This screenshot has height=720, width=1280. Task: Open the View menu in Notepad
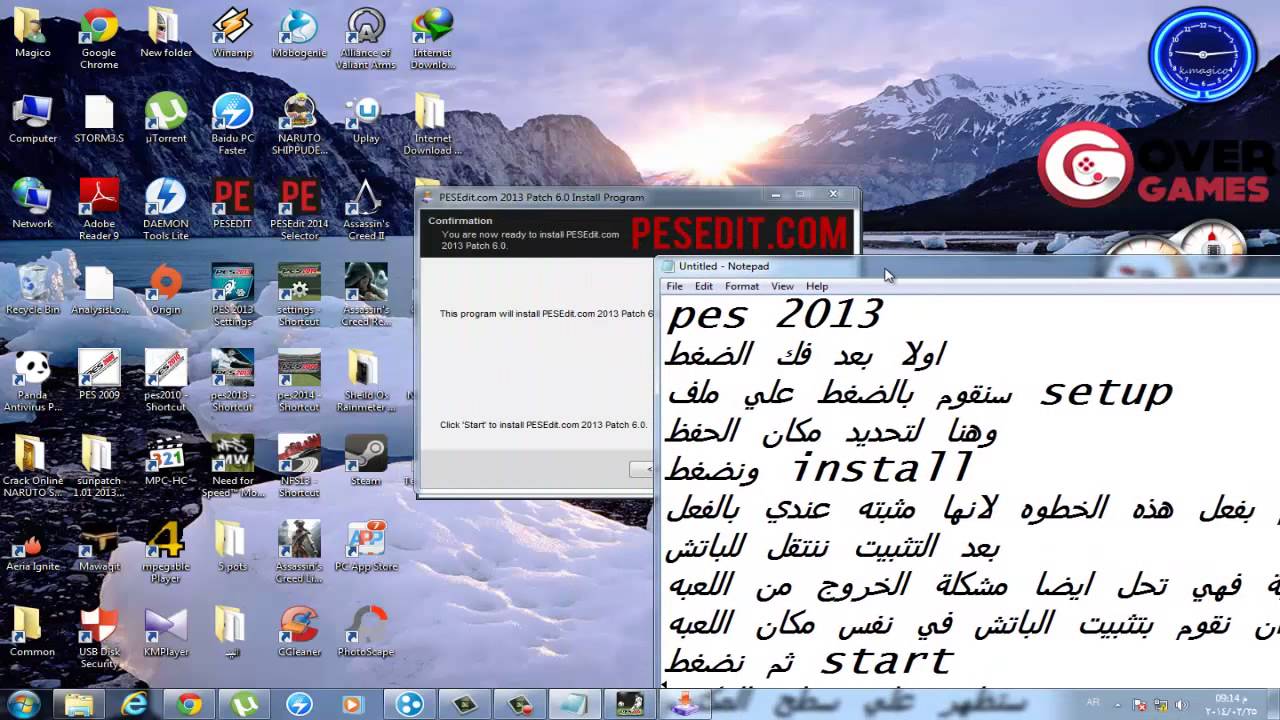tap(782, 286)
